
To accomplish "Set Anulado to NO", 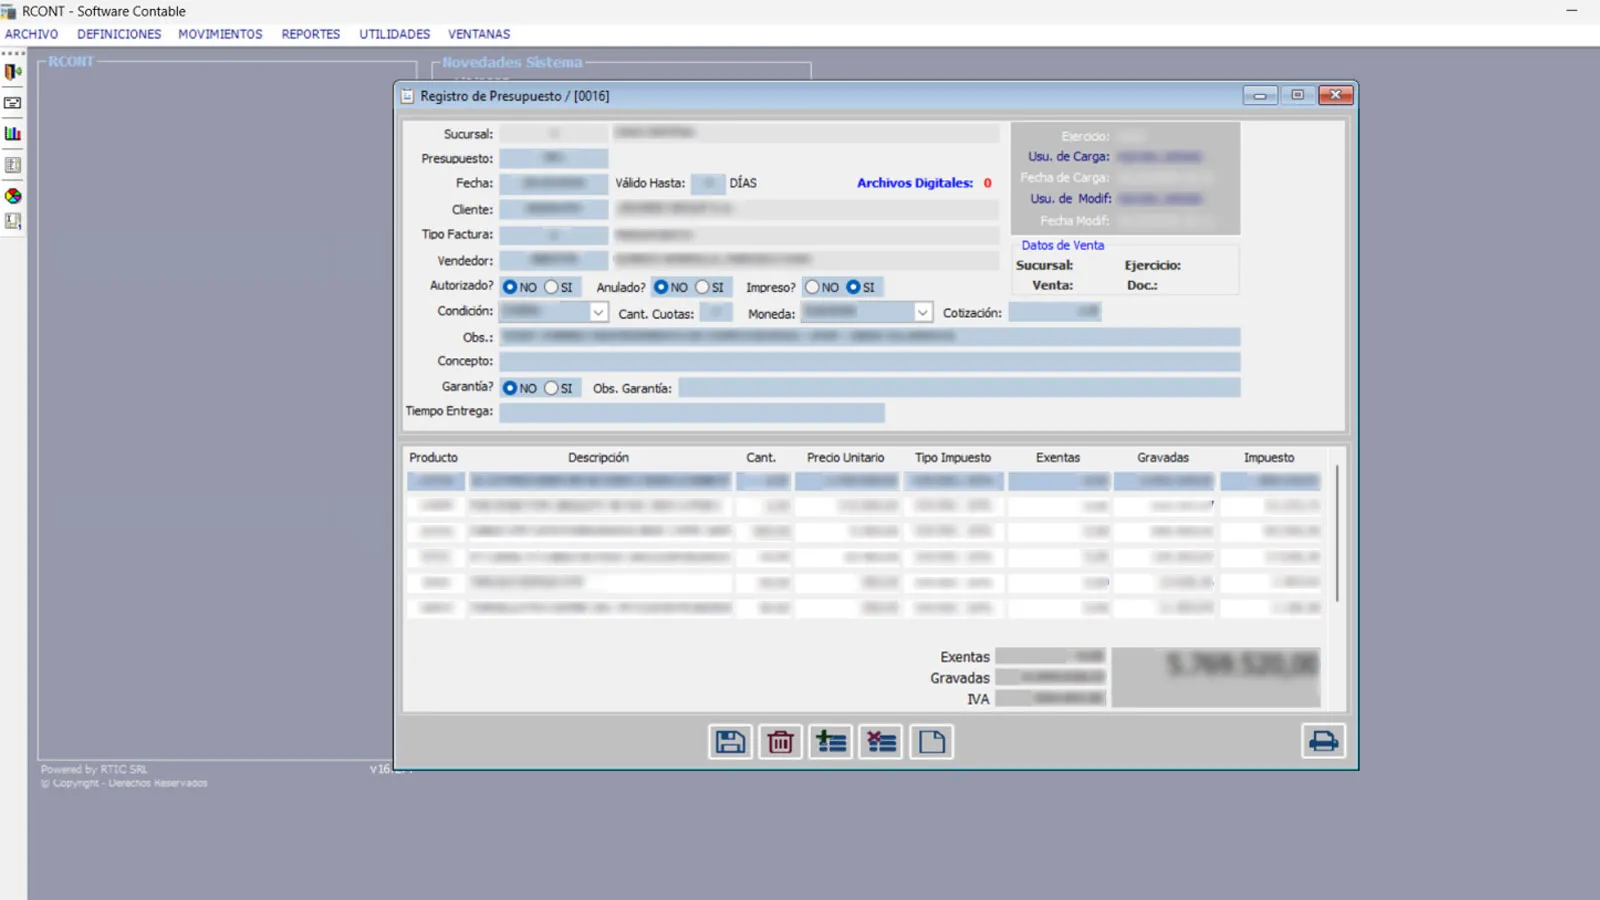I will tap(661, 287).
